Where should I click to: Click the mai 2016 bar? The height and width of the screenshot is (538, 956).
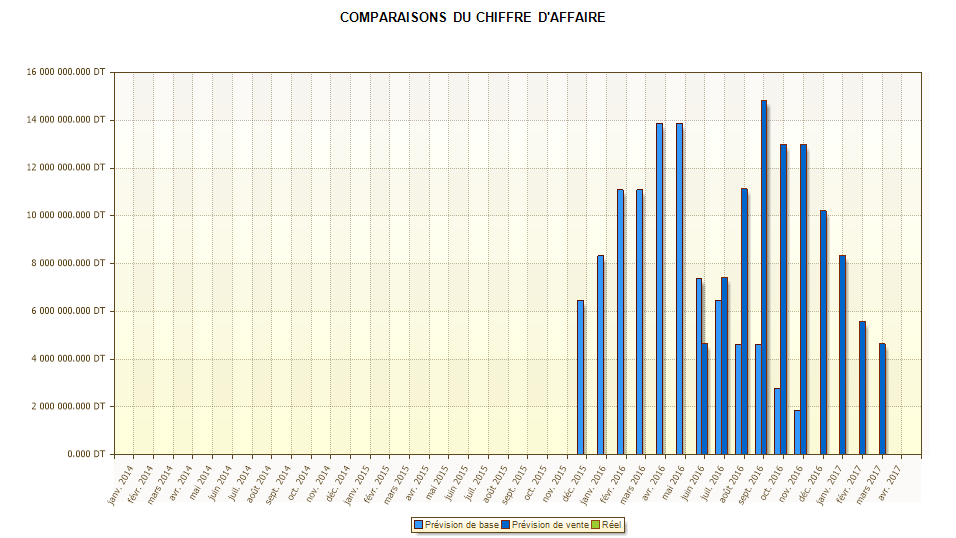(x=679, y=289)
